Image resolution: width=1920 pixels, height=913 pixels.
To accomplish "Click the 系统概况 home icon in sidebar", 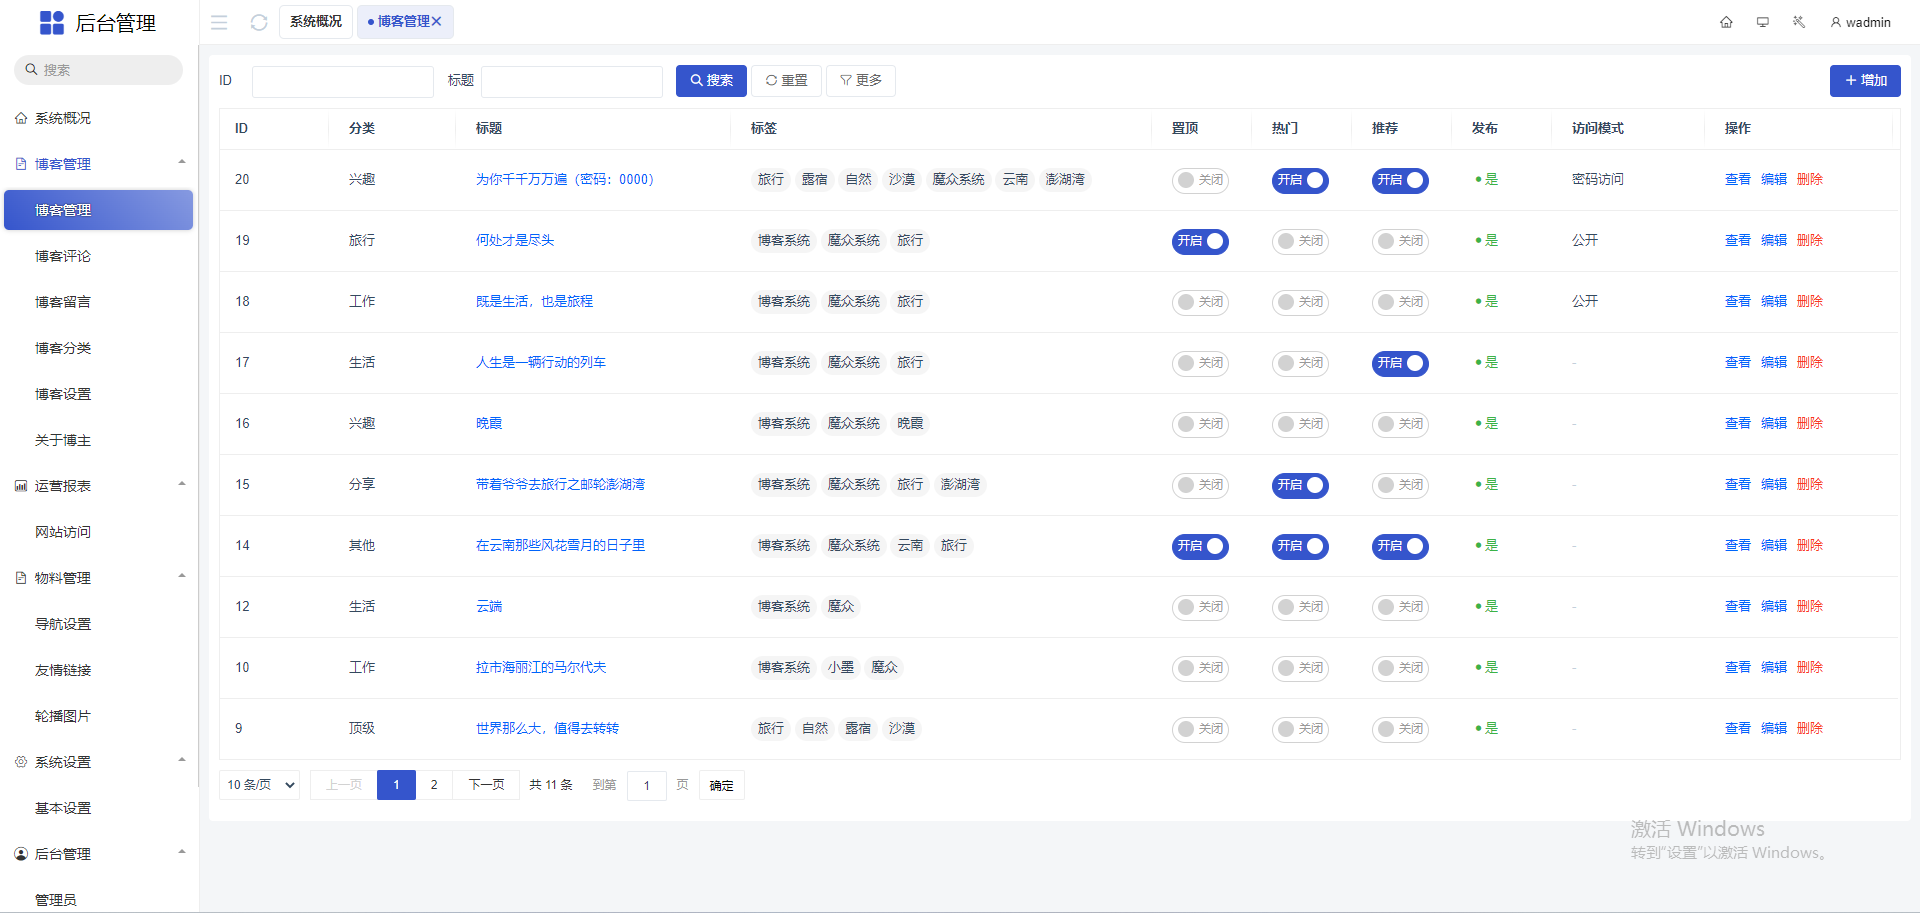I will click(x=21, y=118).
